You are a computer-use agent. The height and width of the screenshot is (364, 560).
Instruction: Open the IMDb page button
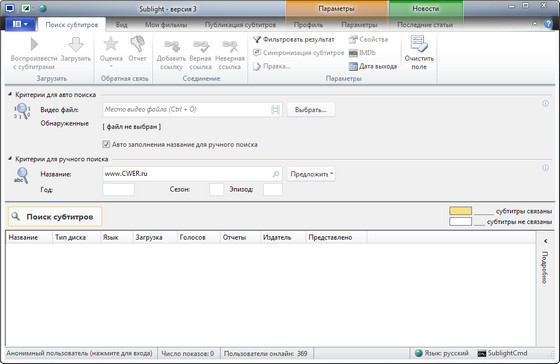click(362, 53)
